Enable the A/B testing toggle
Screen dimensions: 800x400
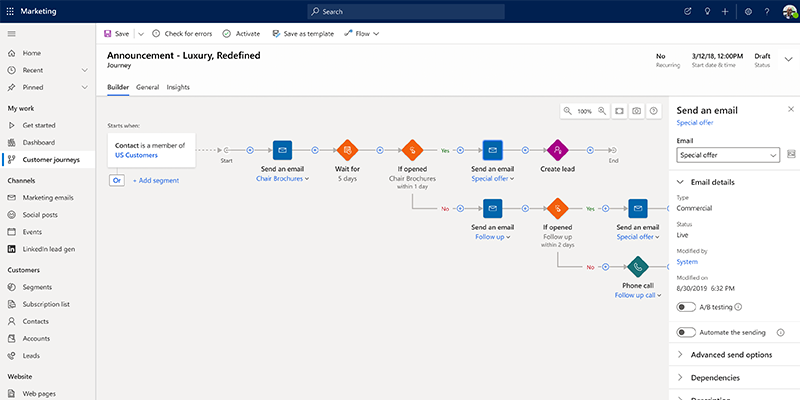[x=686, y=307]
